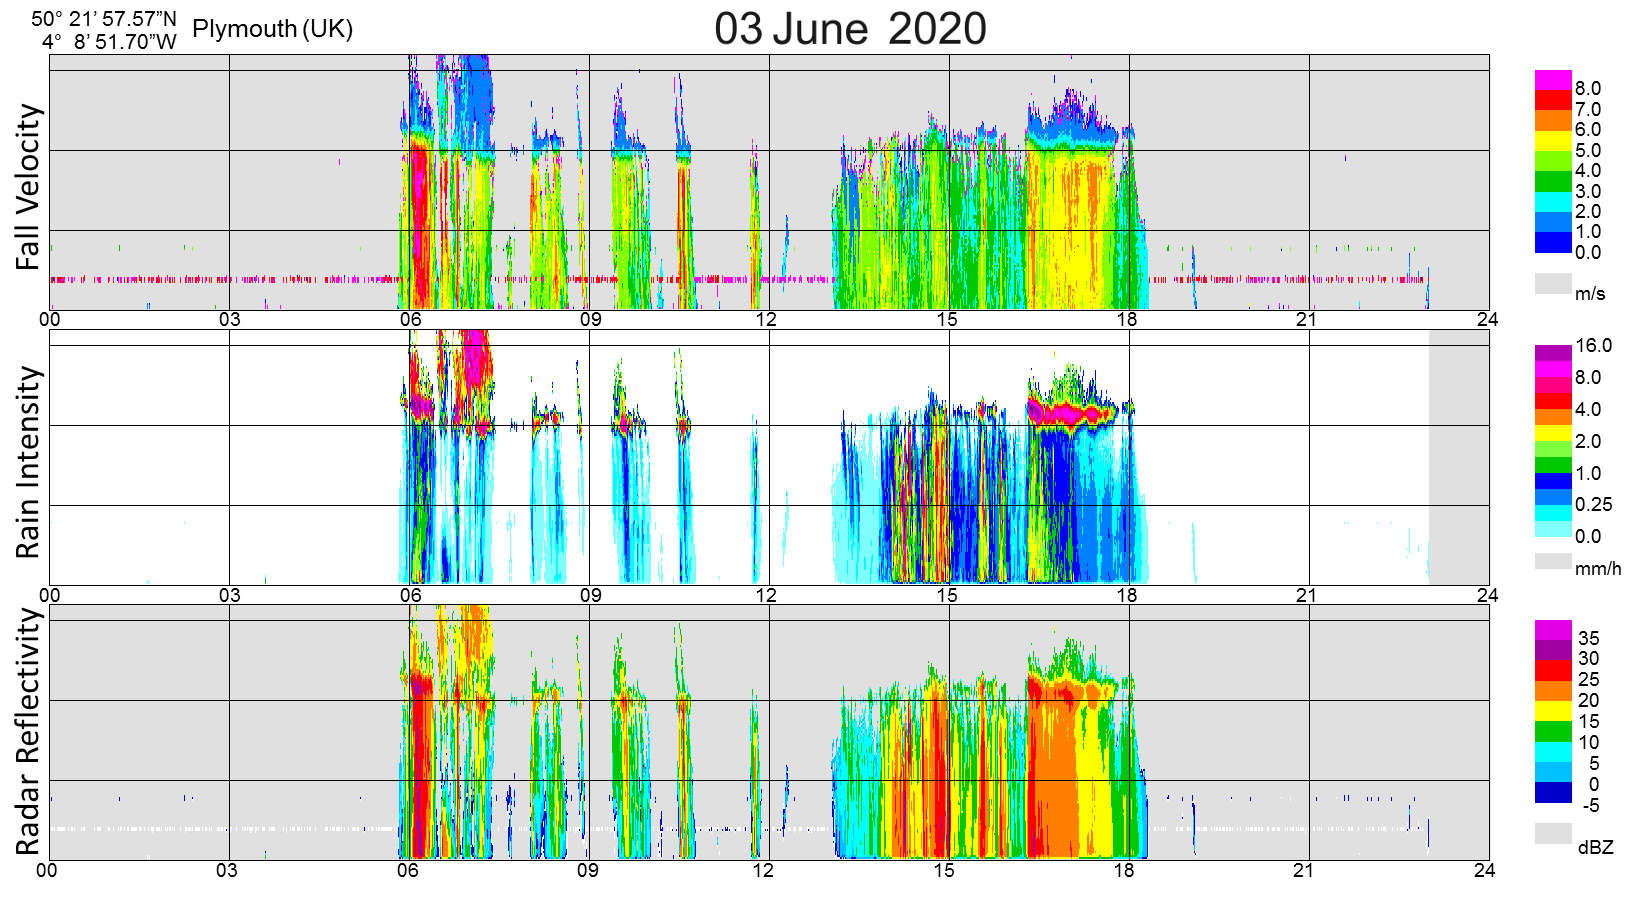Click the "0.25" rain intensity legend value
This screenshot has height=900, width=1640.
(x=1594, y=504)
